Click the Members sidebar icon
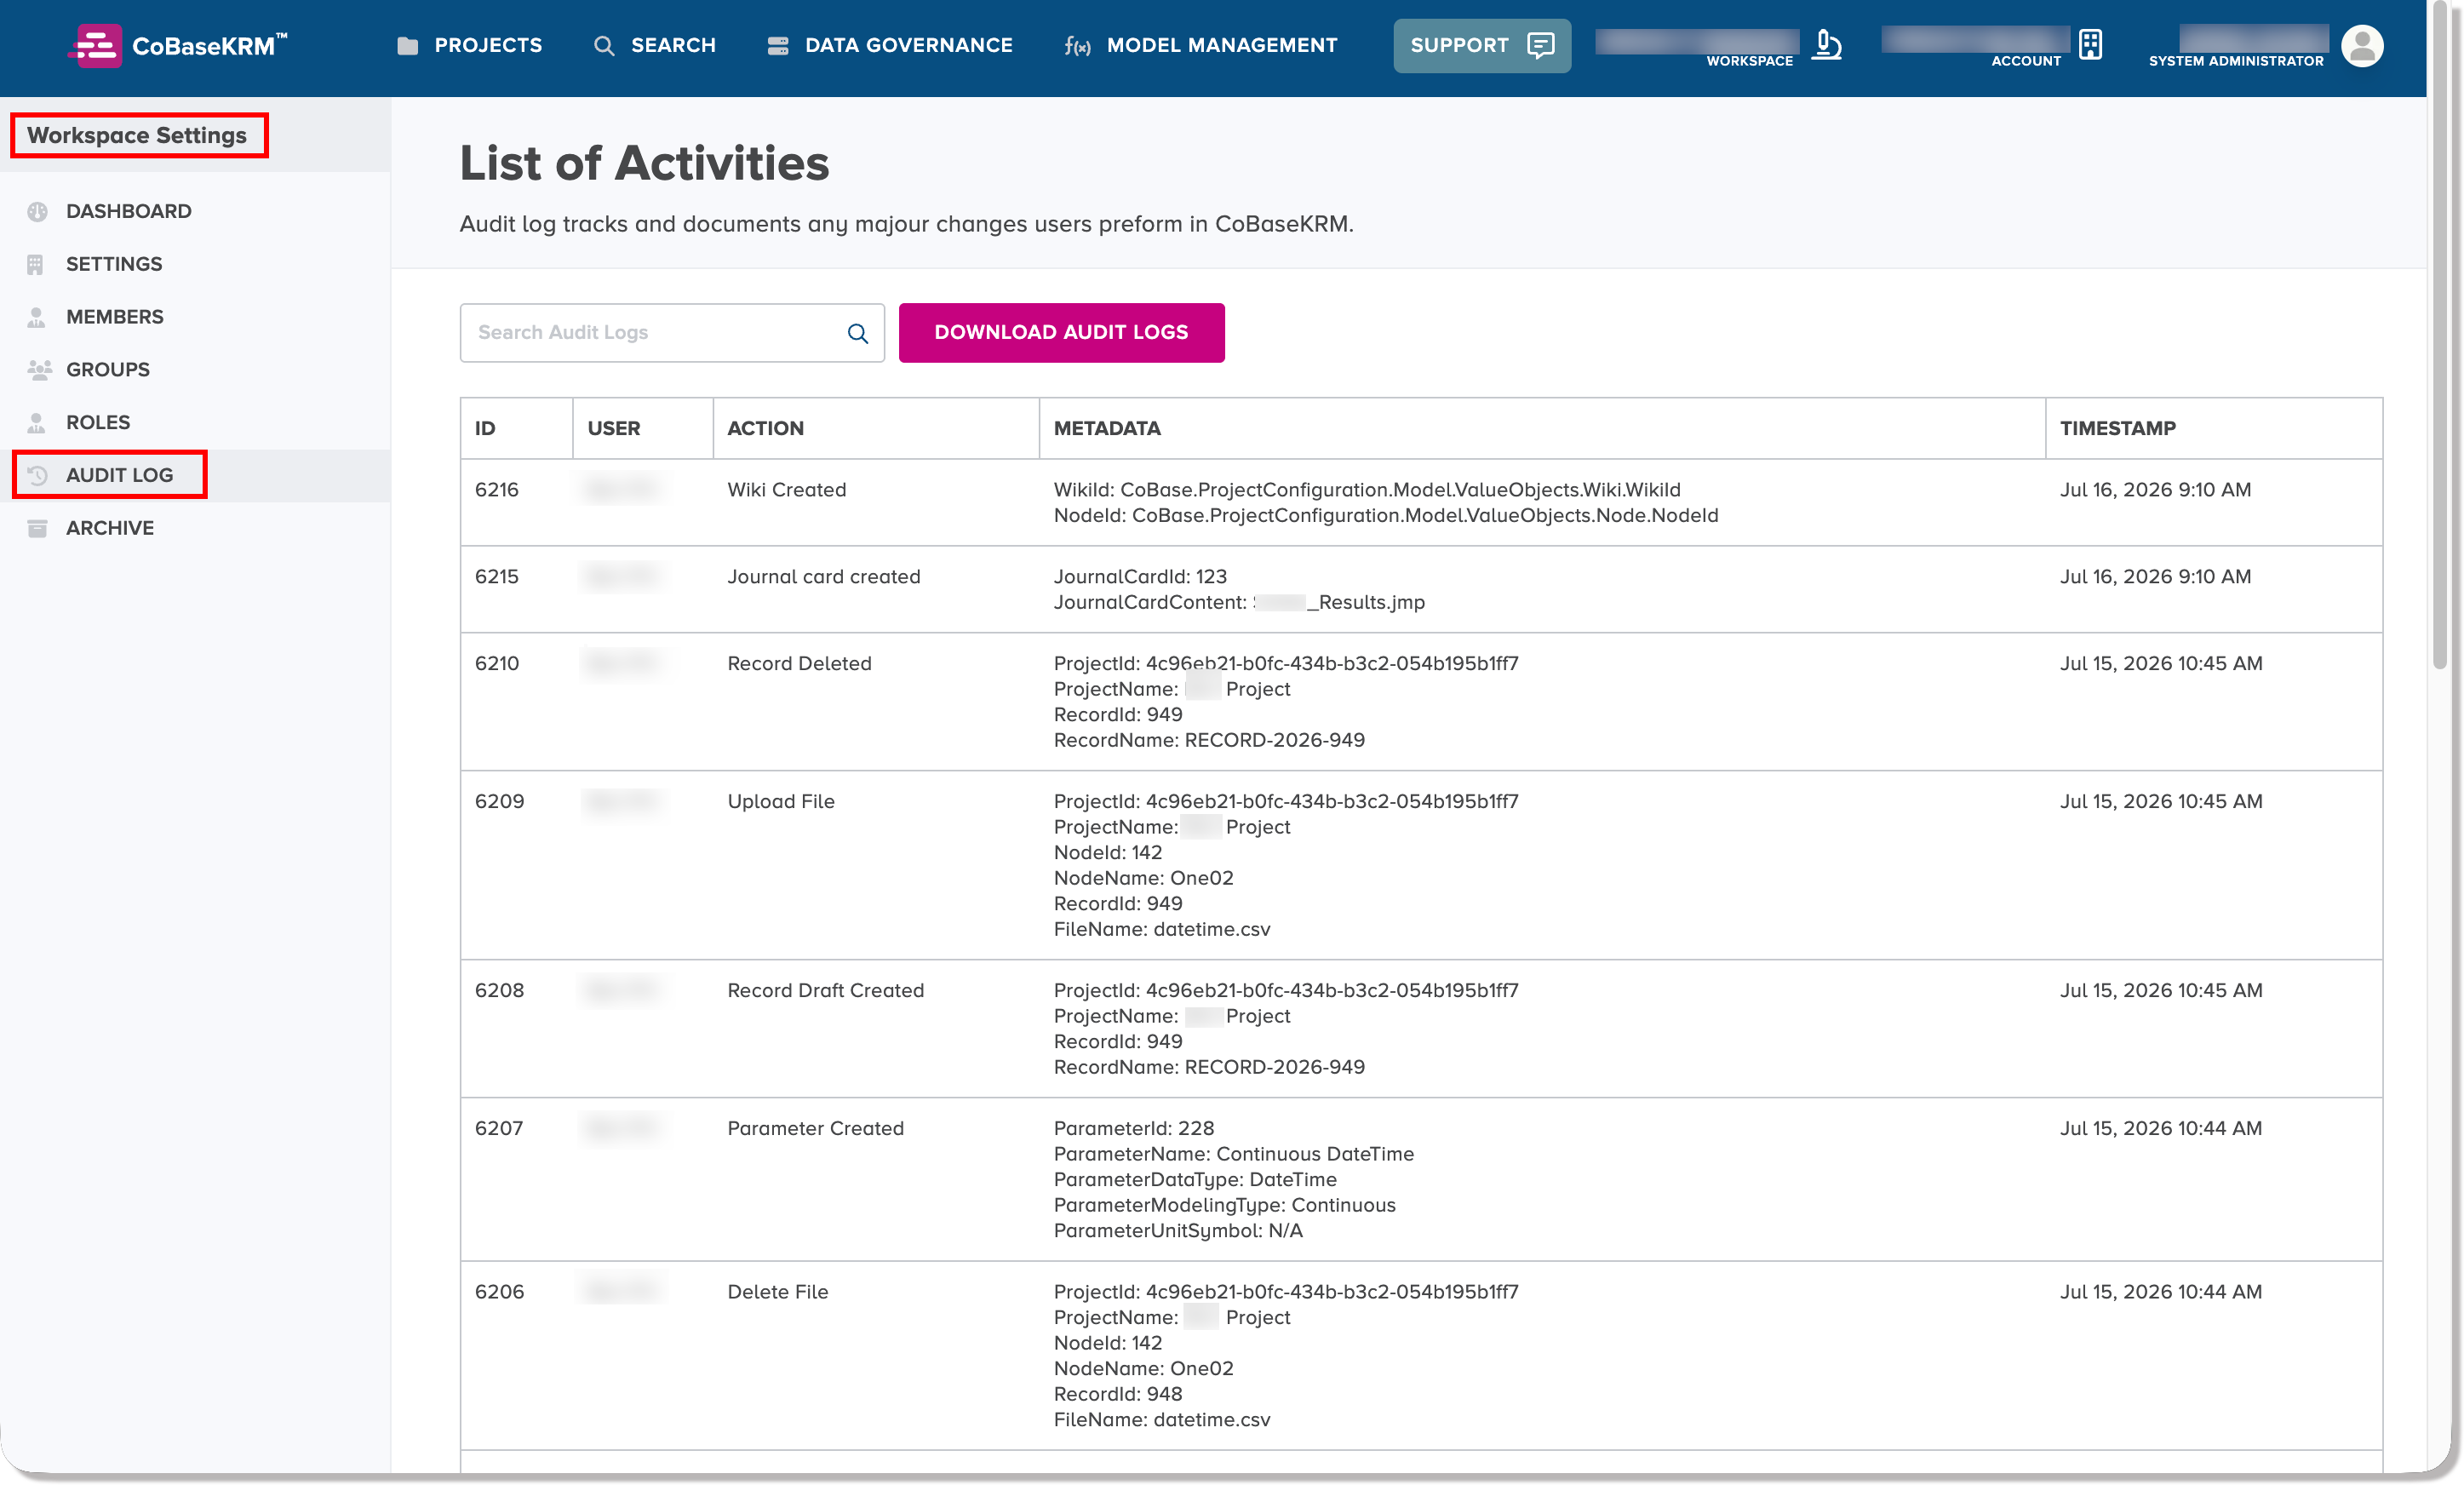The width and height of the screenshot is (2464, 1485). click(x=37, y=317)
